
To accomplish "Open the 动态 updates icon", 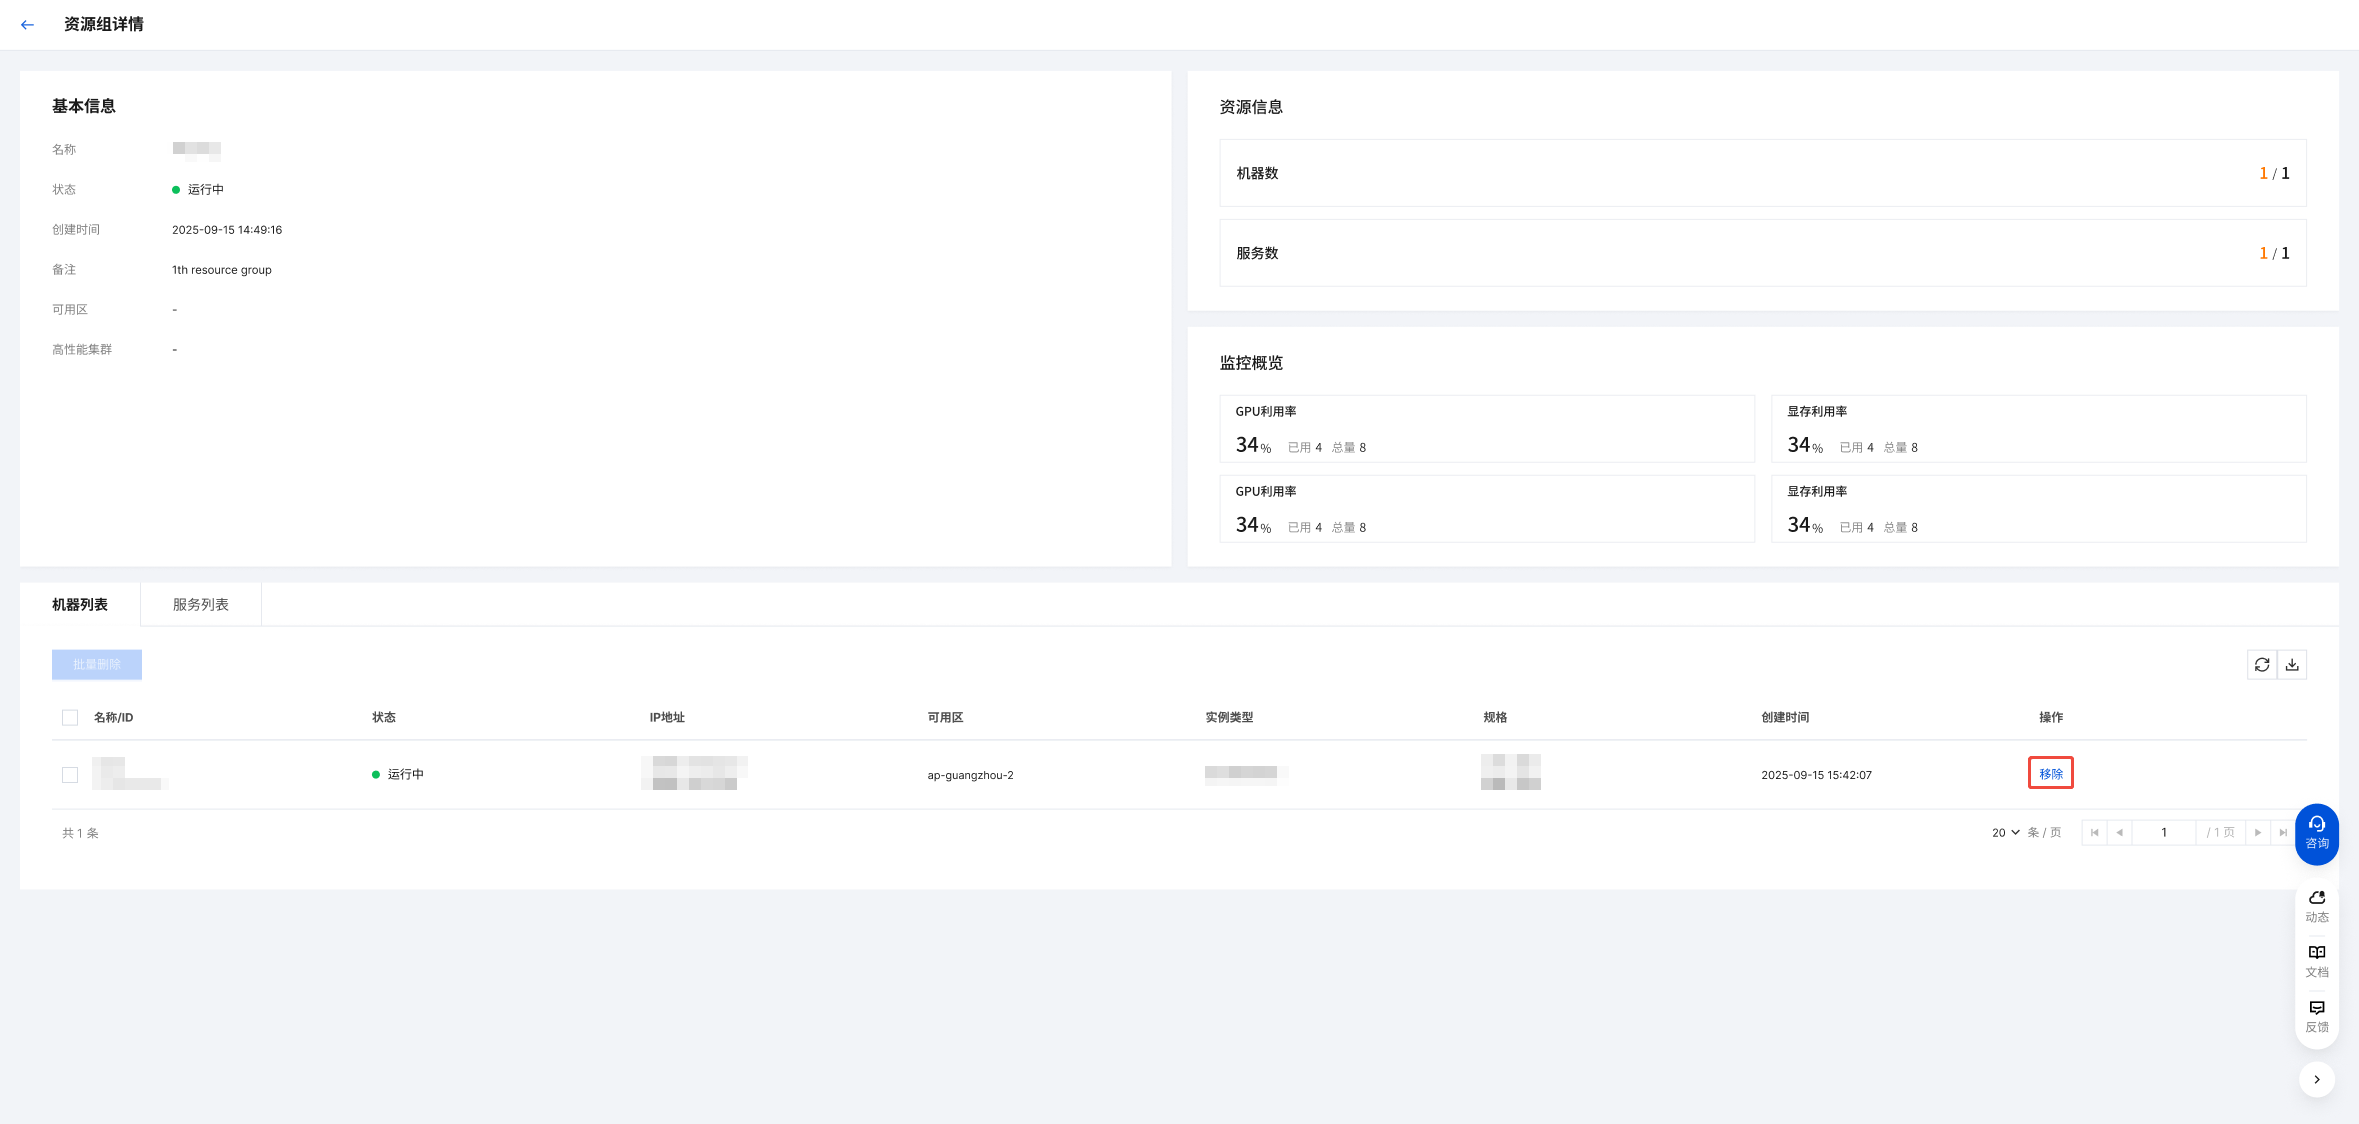I will pos(2316,906).
